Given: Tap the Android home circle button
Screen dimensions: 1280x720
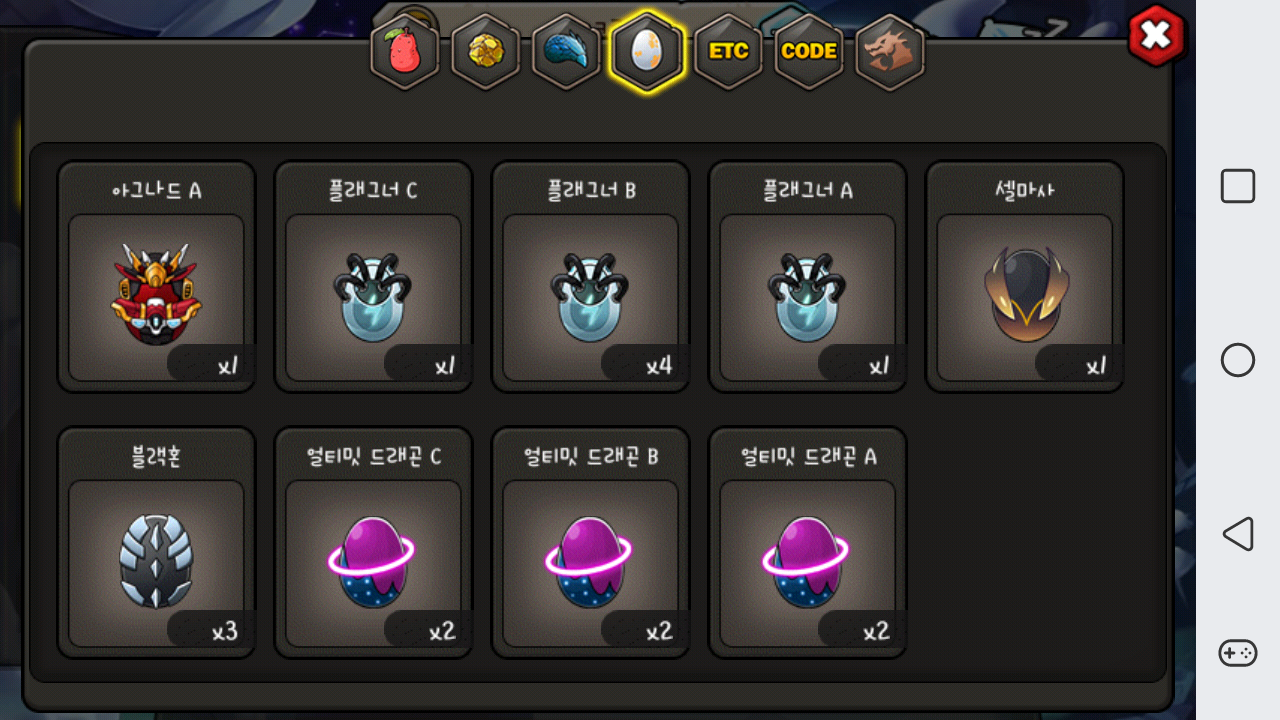Looking at the screenshot, I should (1238, 360).
